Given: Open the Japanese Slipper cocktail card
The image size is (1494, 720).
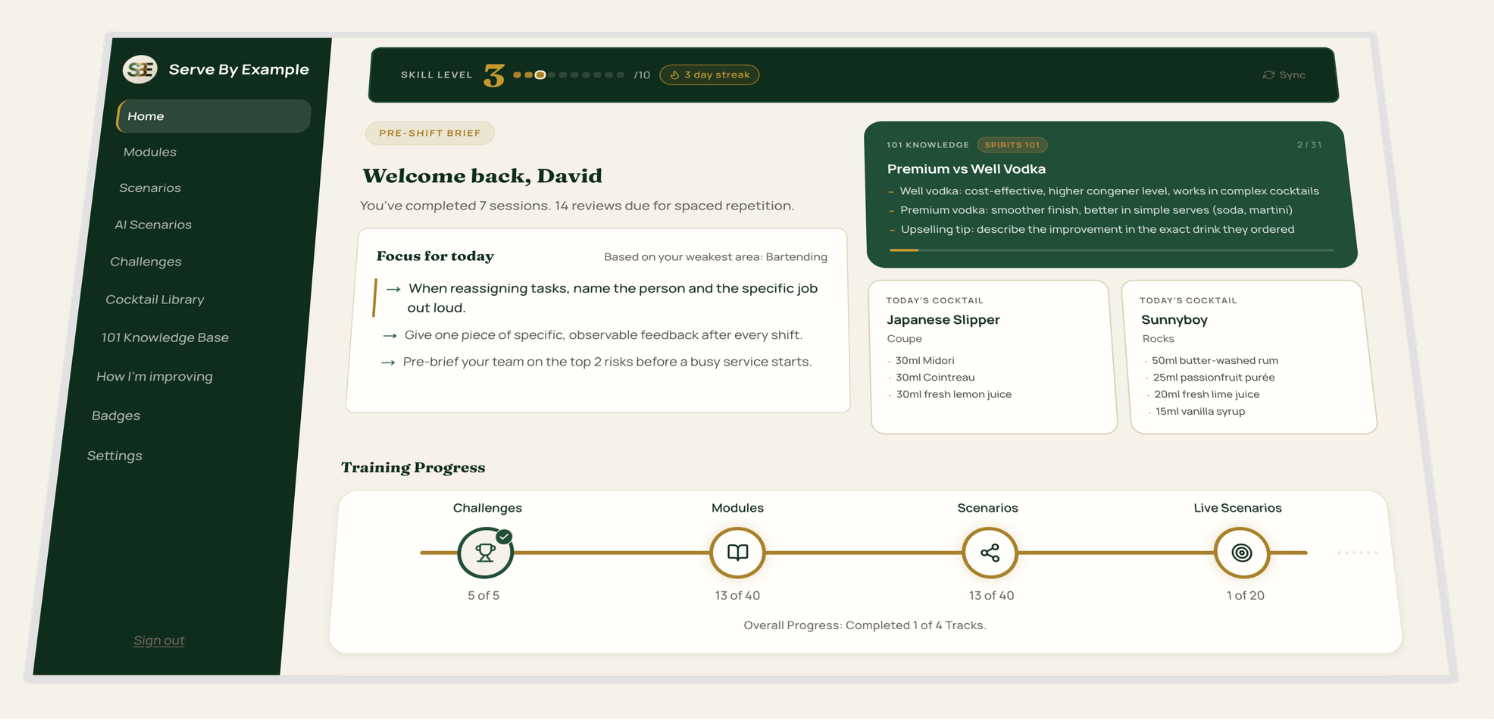Looking at the screenshot, I should (994, 357).
